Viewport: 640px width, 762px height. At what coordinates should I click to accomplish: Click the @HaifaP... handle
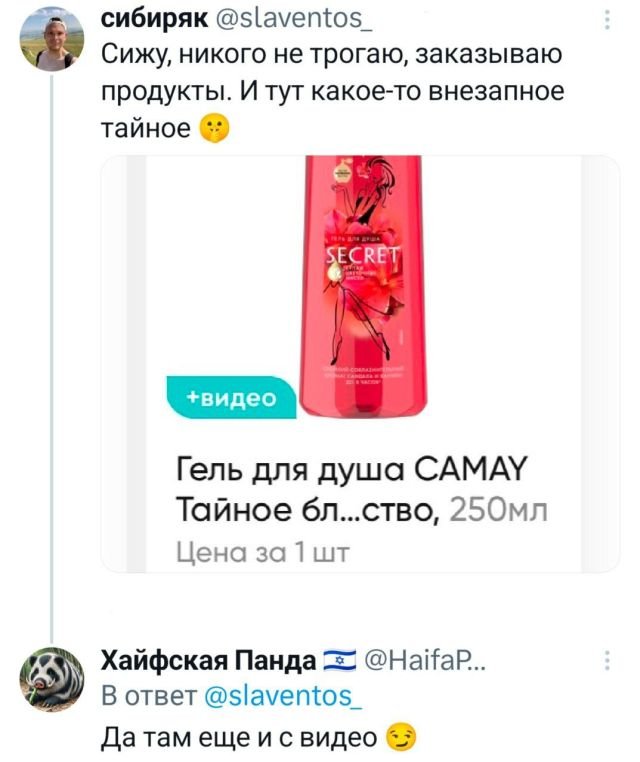click(424, 660)
